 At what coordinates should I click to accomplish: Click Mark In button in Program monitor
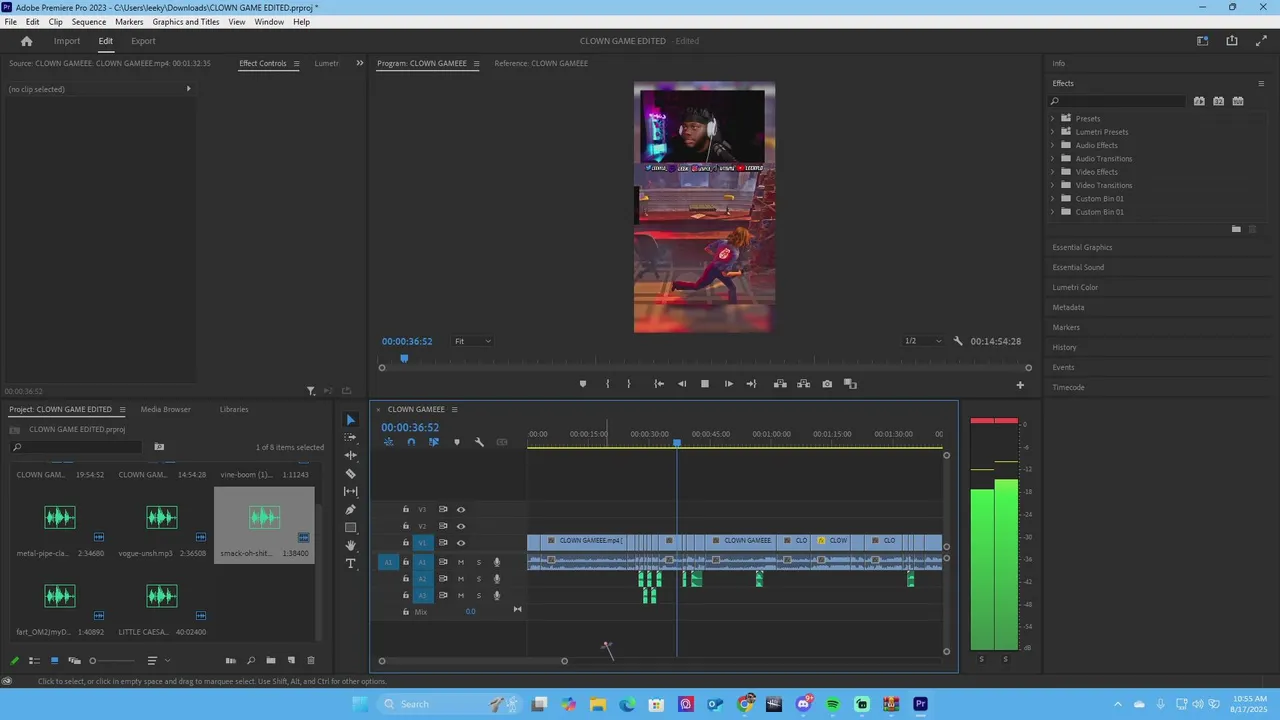[607, 384]
